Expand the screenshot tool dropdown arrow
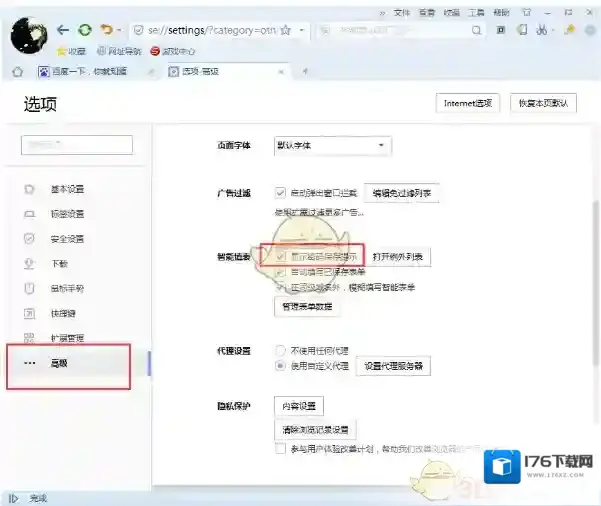This screenshot has height=506, width=601. click(553, 30)
